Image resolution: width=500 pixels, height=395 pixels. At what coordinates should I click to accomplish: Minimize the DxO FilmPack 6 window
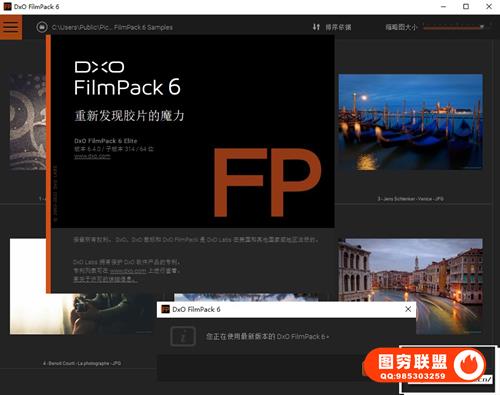pos(443,7)
